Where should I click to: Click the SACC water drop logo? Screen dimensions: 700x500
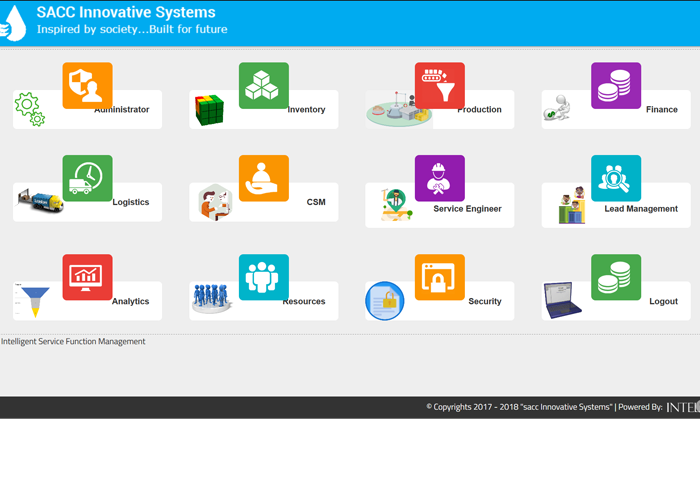click(14, 24)
